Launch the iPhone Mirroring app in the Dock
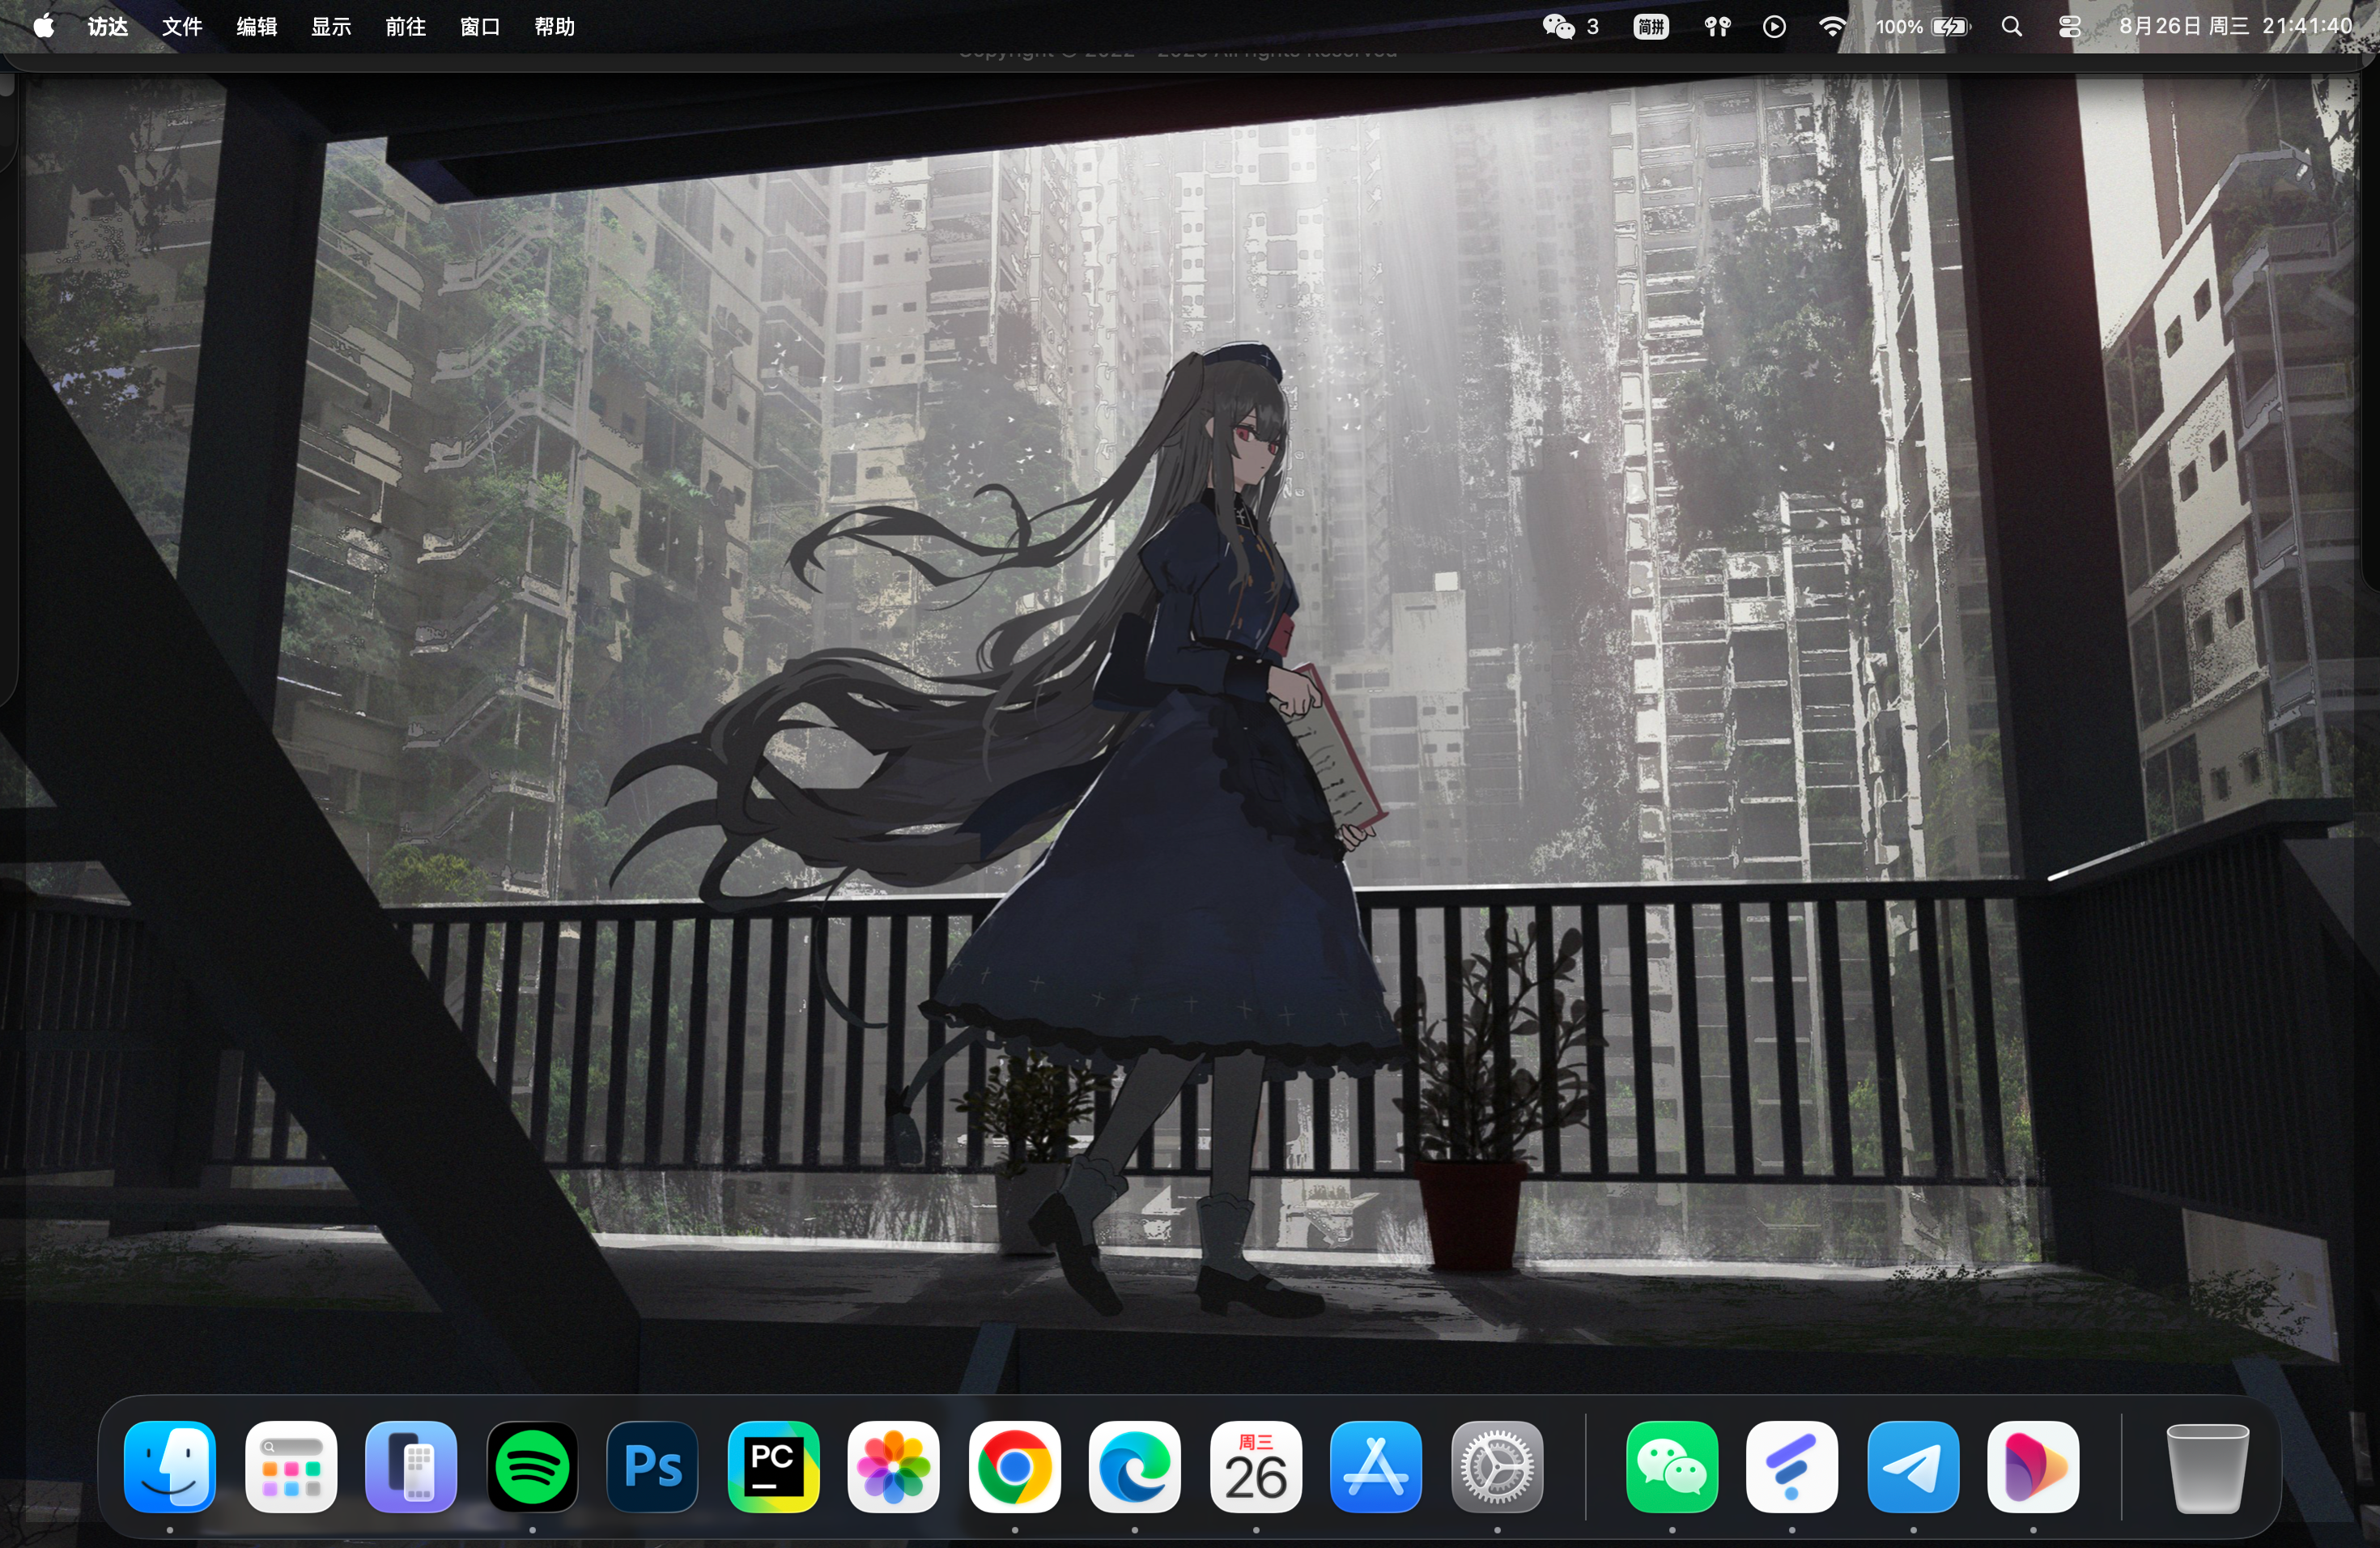The width and height of the screenshot is (2380, 1548). pos(411,1466)
